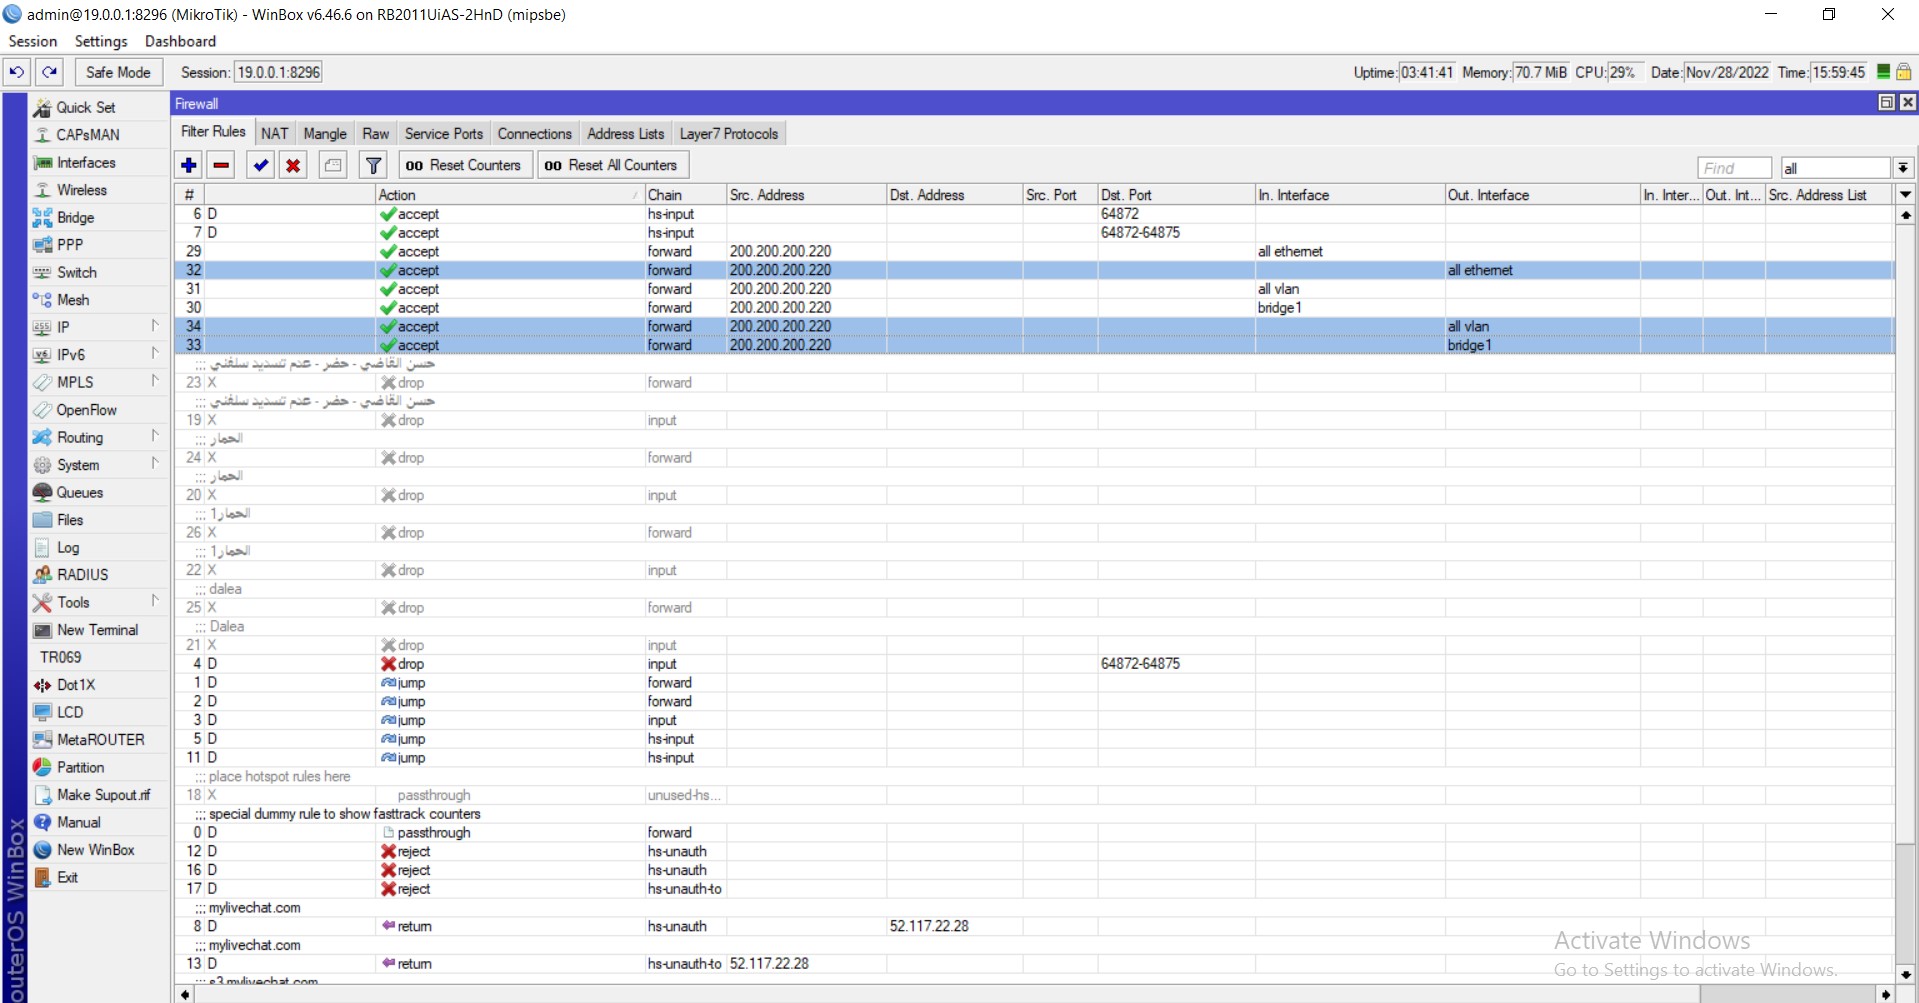Click the Reset Counters button

[464, 165]
